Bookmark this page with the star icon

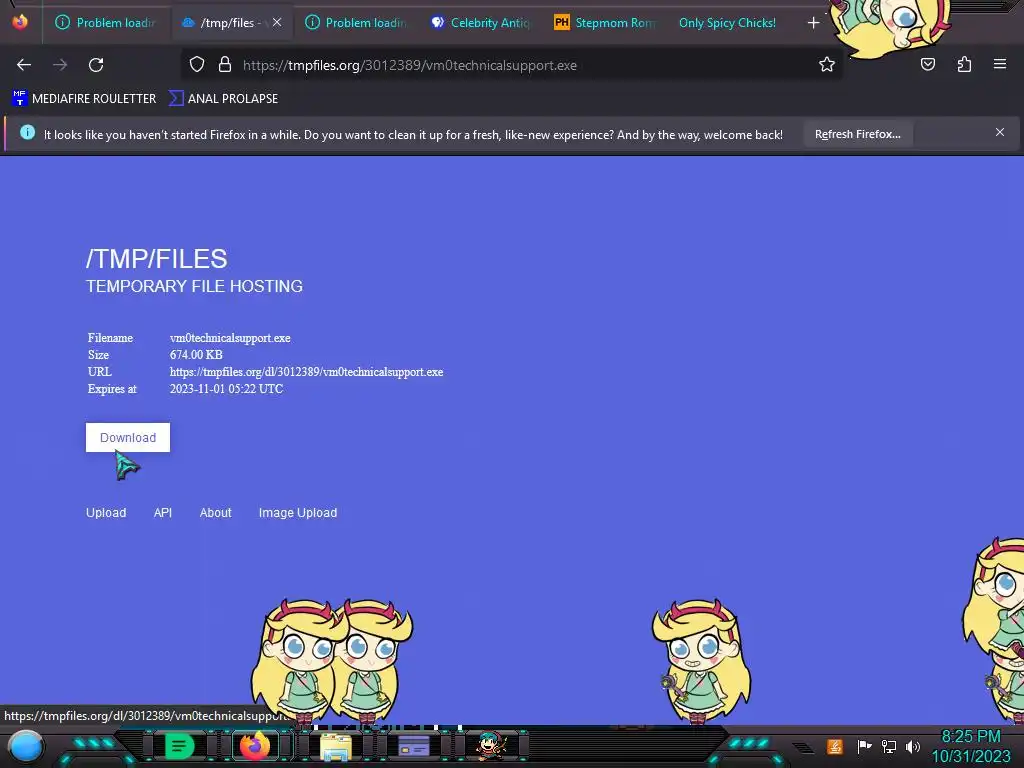coord(827,65)
